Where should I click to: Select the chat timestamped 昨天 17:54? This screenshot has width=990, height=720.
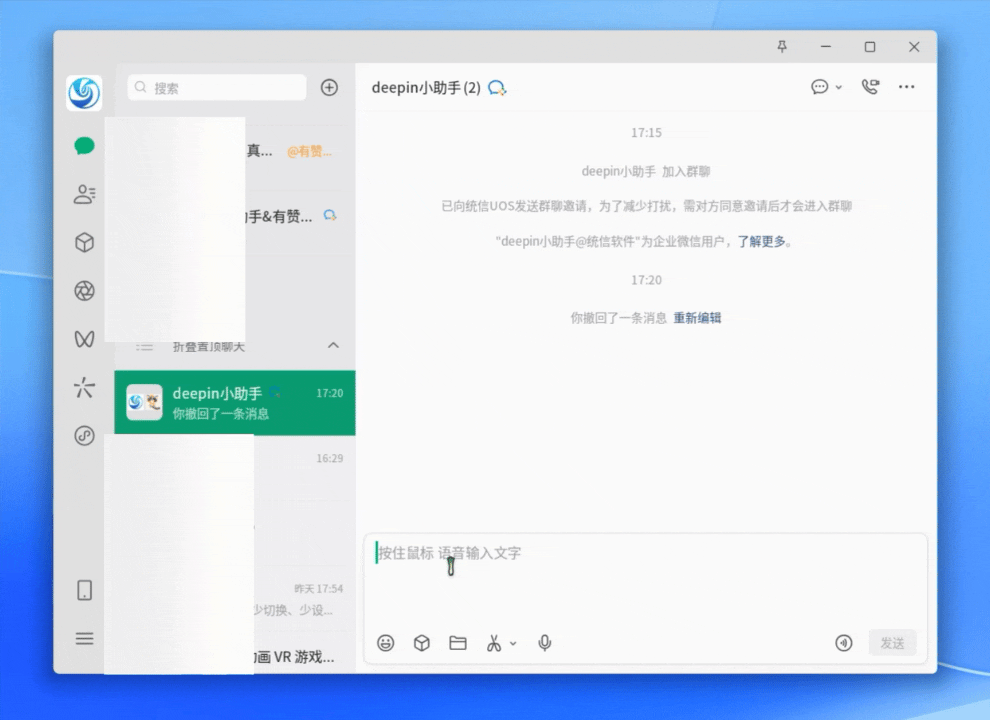pos(235,598)
